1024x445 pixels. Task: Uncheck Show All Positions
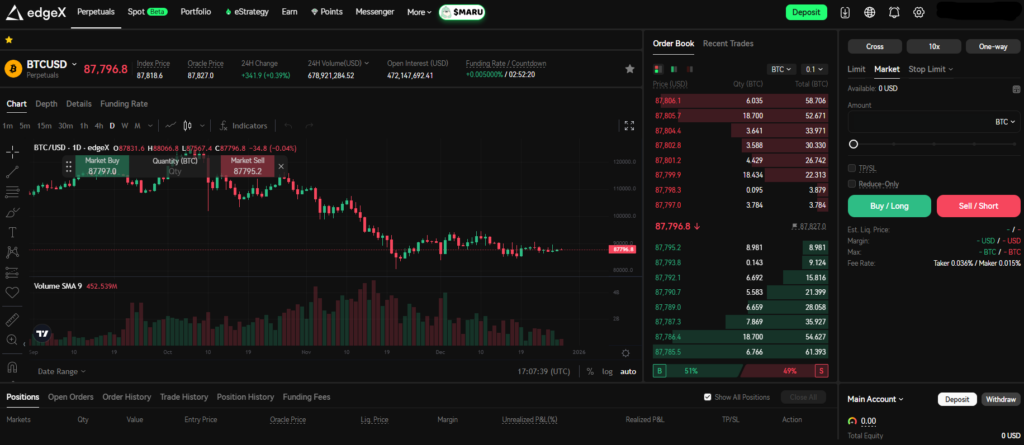click(708, 397)
